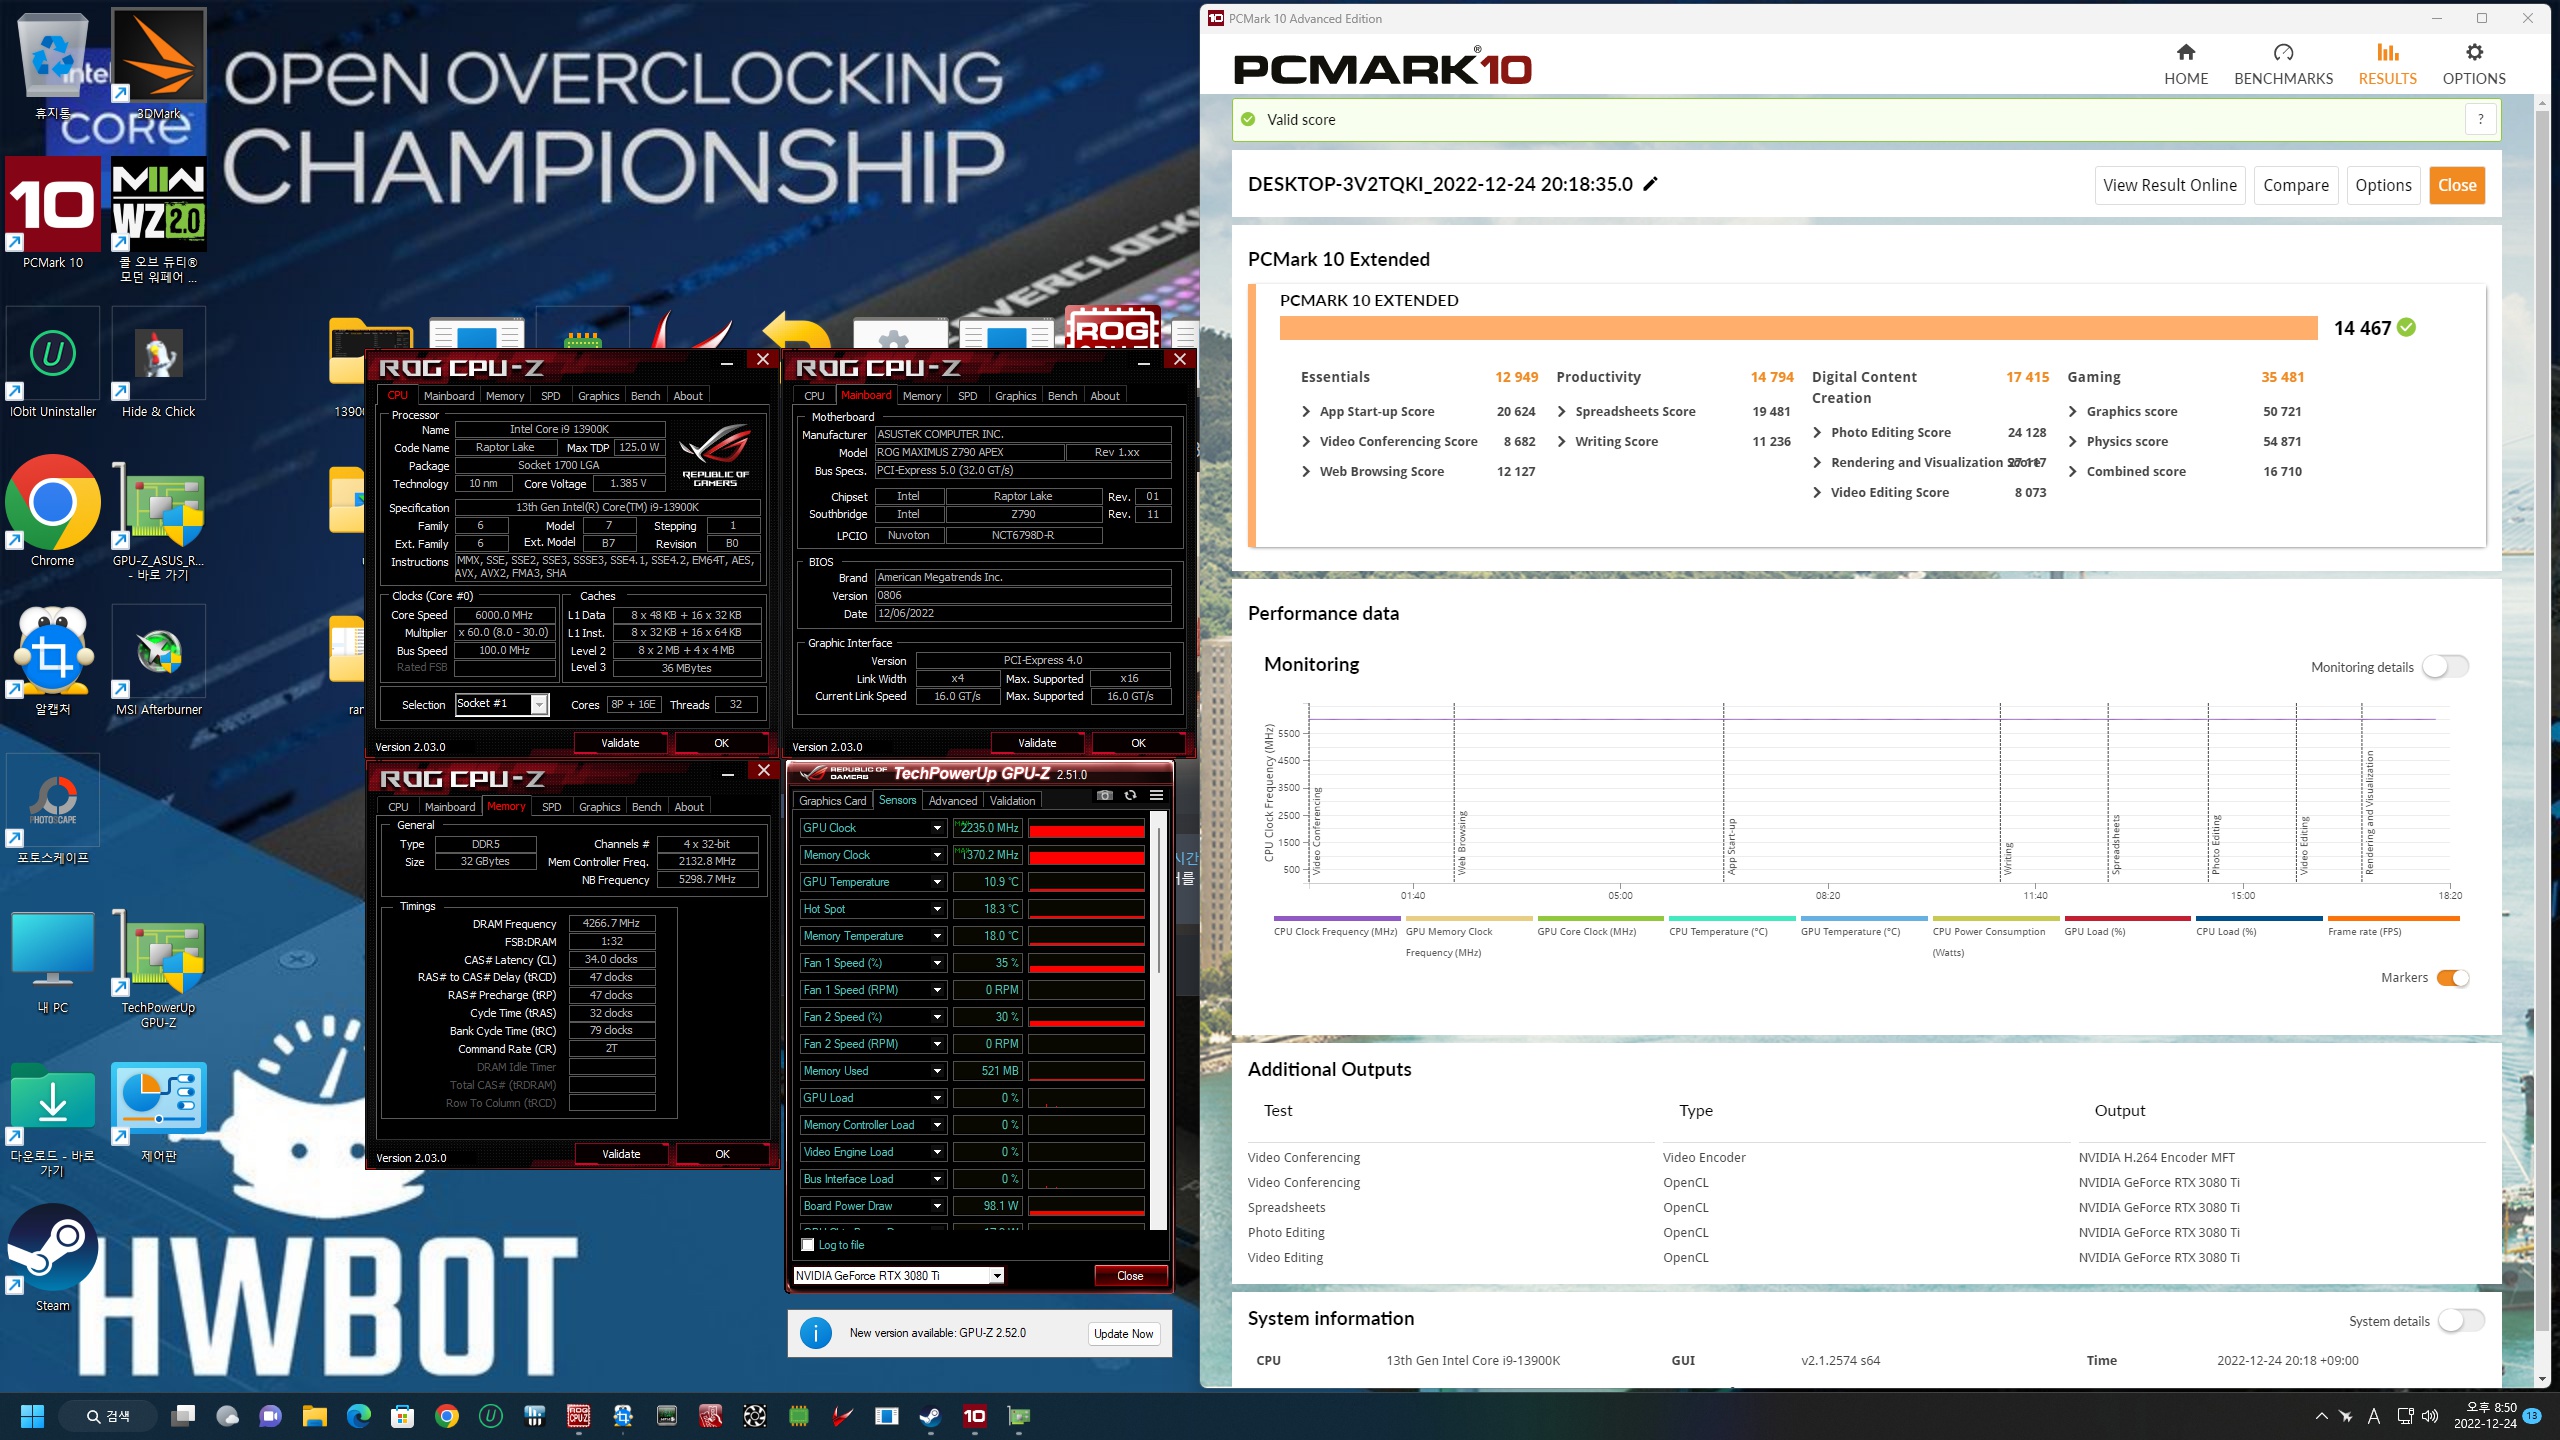Open SPD tab in the CPU-Z Memory window
2560x1440 pixels.
tap(551, 807)
